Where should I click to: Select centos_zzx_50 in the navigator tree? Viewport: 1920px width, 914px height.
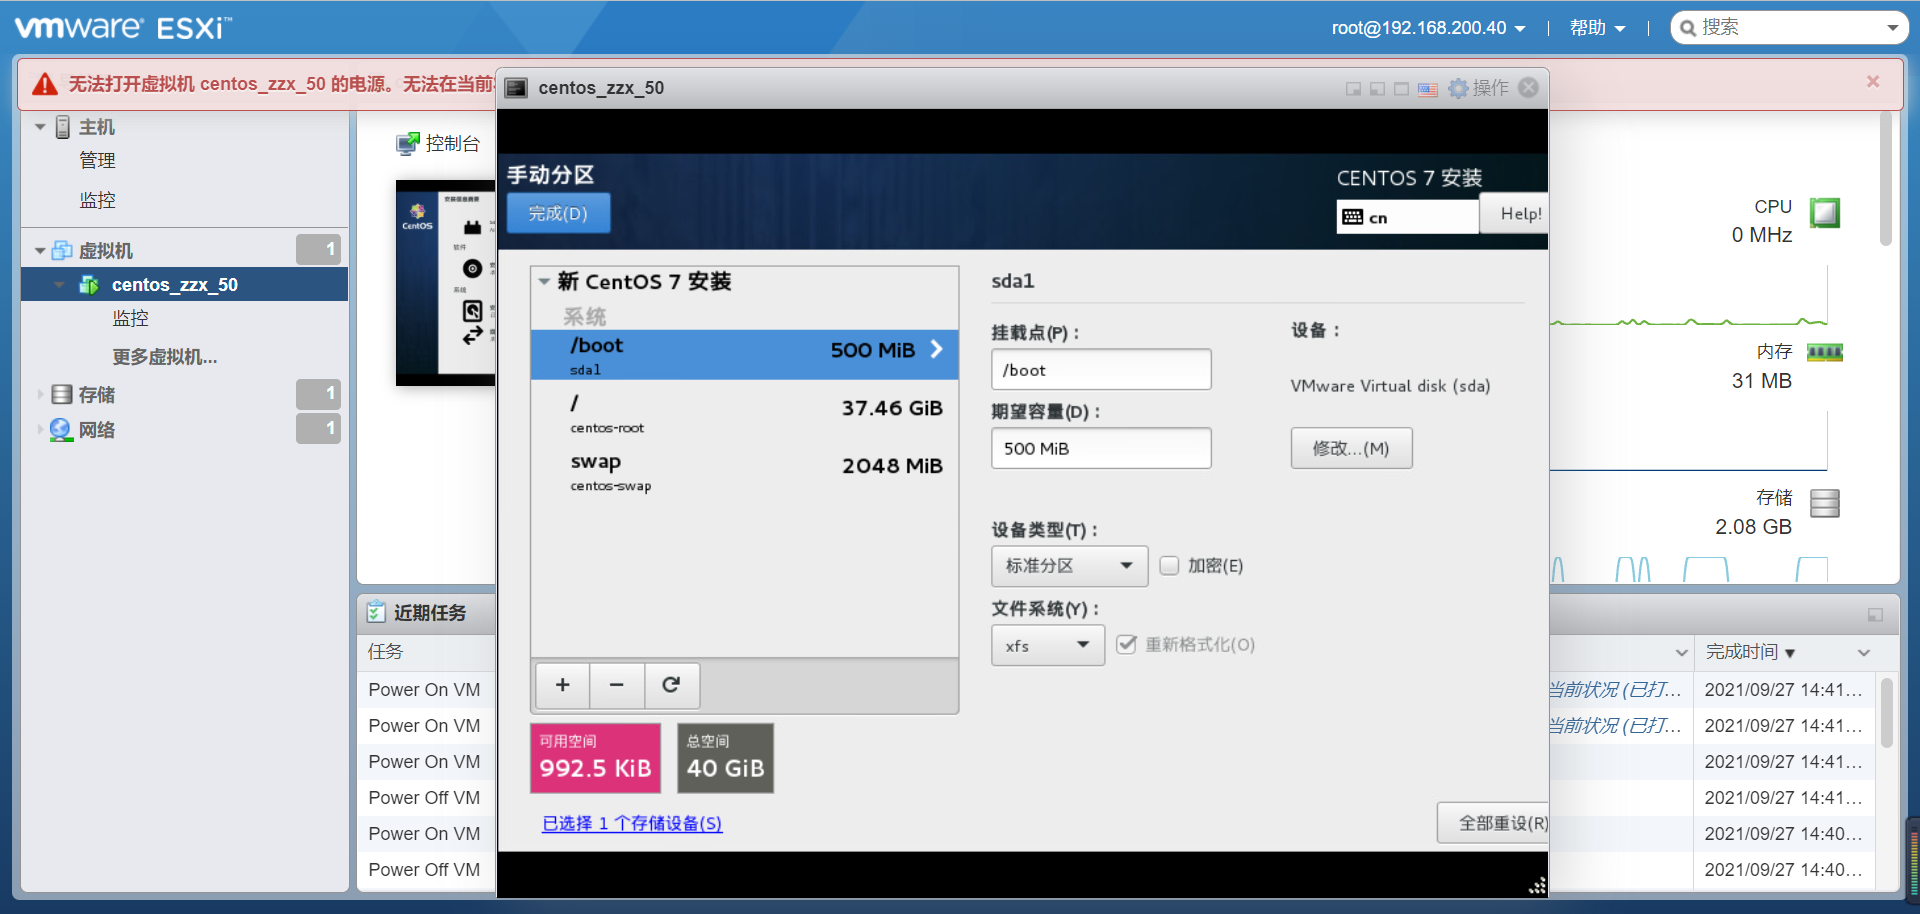[x=185, y=285]
